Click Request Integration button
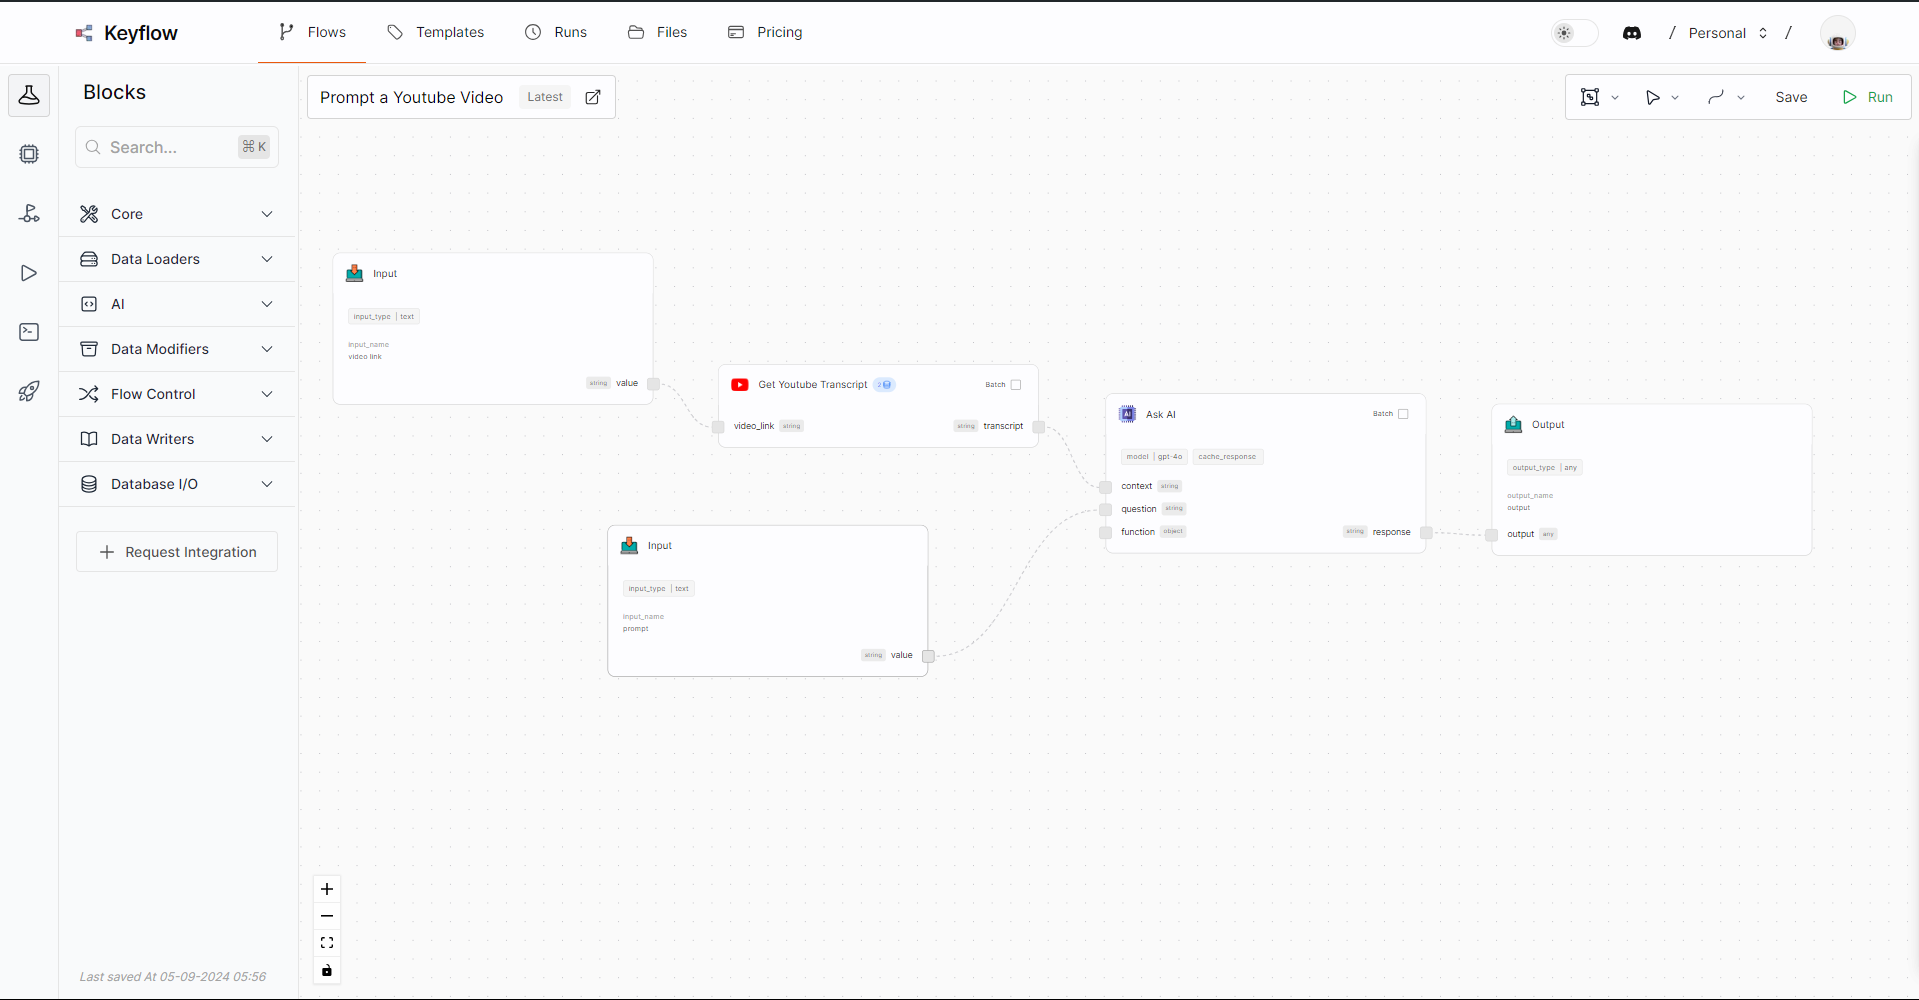Screen dimensions: 1919x1000 click(177, 552)
